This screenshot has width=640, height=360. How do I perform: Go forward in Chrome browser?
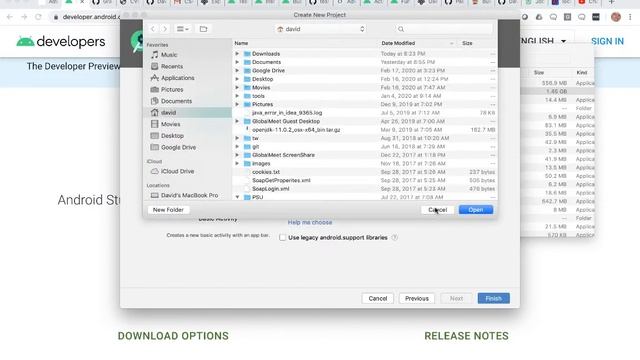[24, 17]
